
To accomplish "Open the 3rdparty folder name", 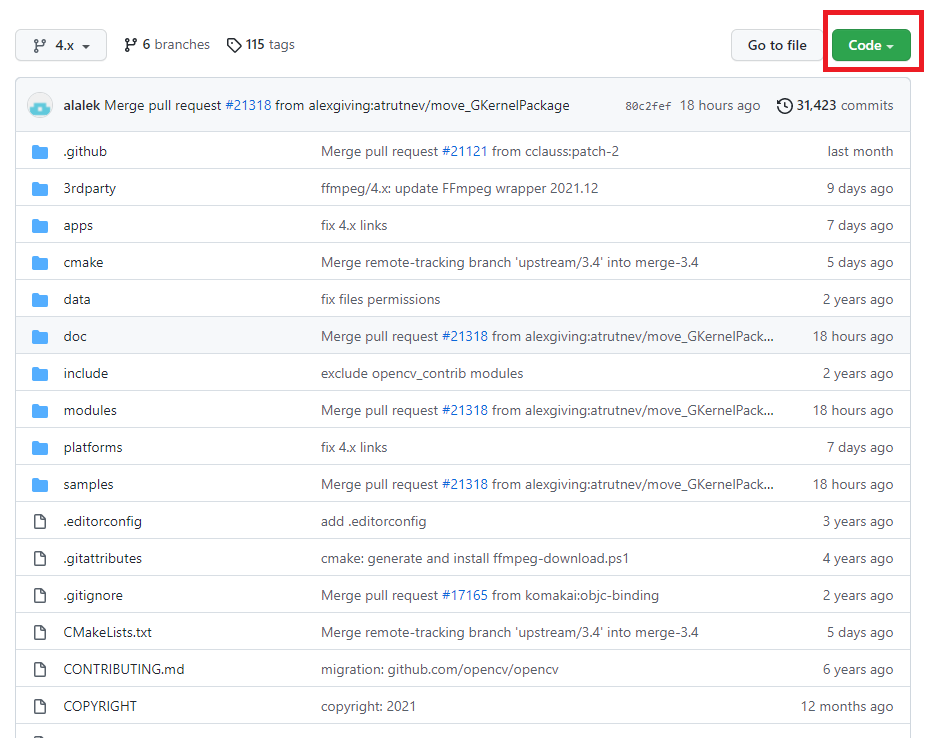I will [89, 188].
